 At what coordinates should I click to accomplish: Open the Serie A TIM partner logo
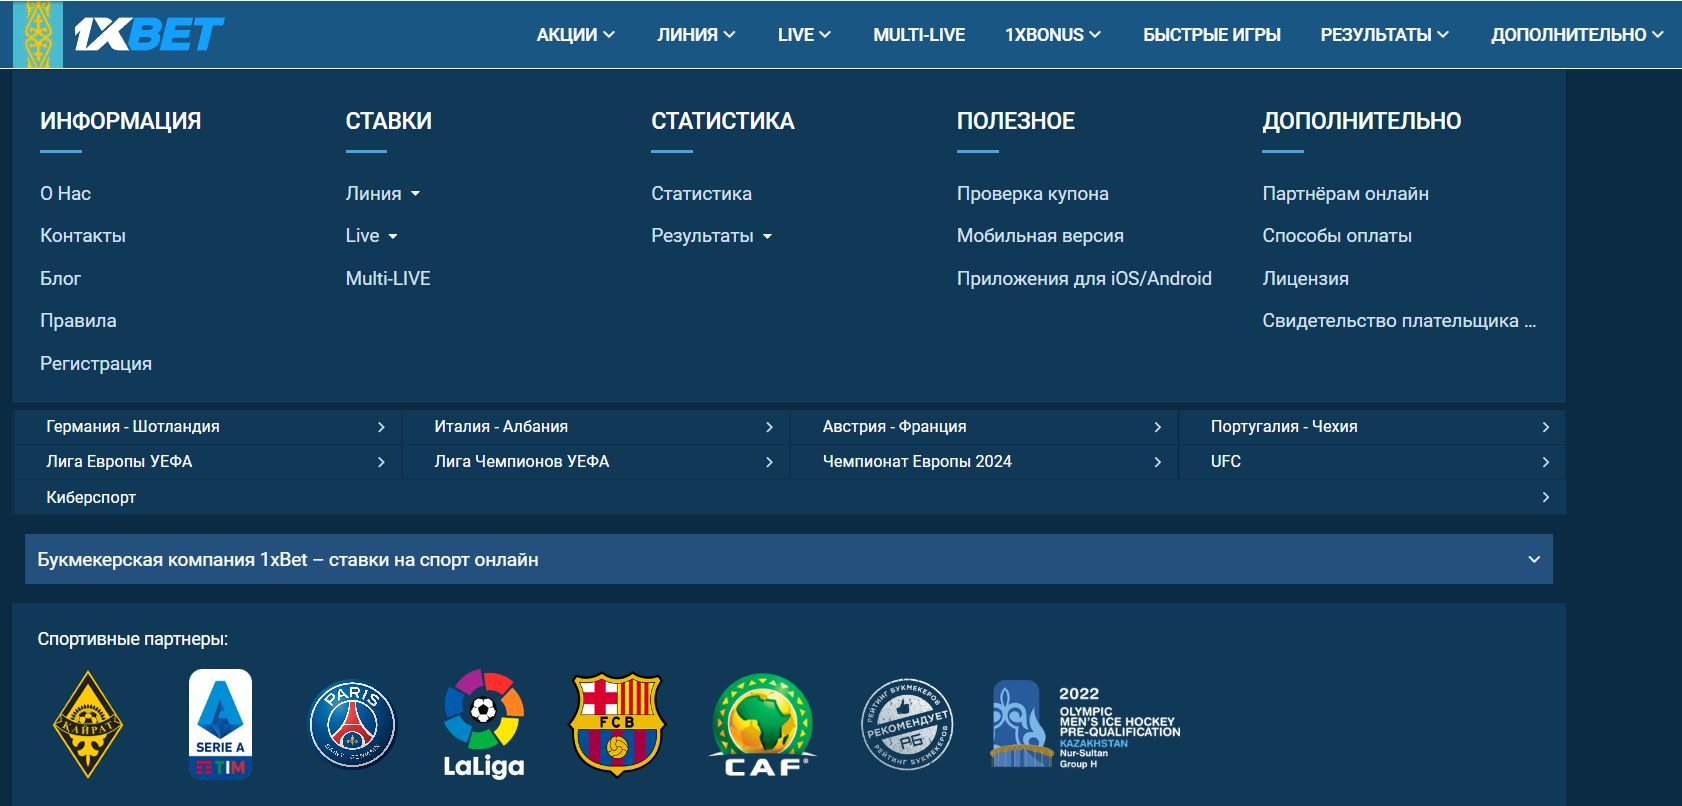point(221,724)
